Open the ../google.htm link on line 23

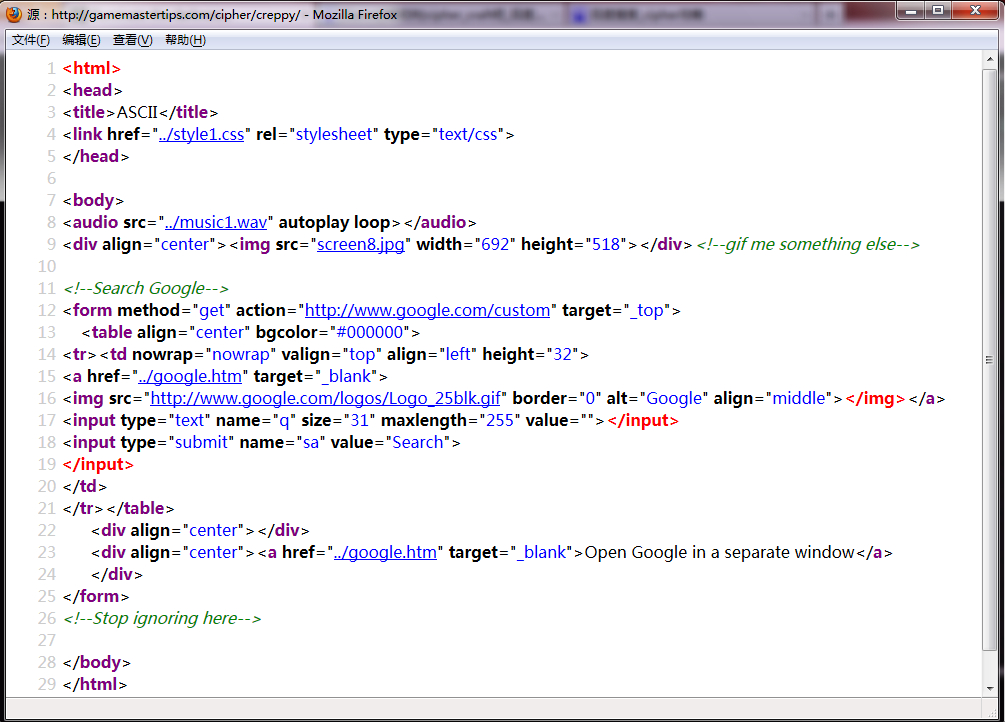click(385, 552)
